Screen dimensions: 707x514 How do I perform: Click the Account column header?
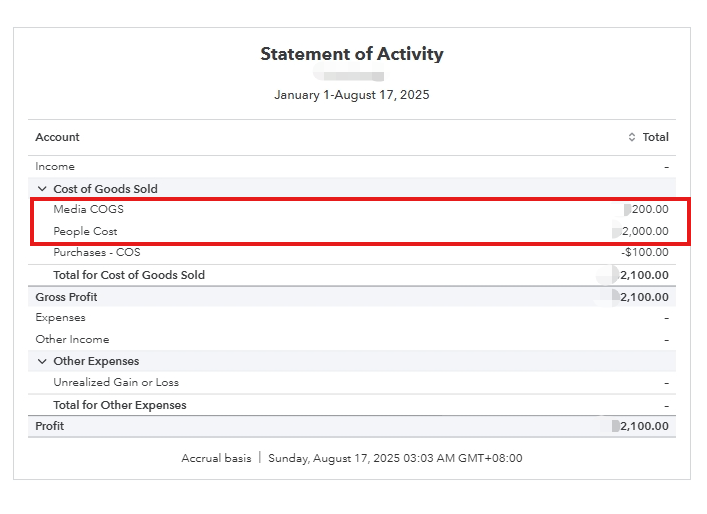click(x=57, y=137)
